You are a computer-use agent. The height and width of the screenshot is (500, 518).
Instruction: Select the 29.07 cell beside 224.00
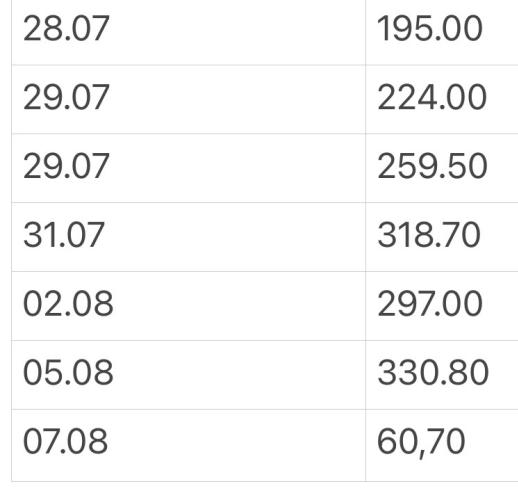tap(188, 99)
